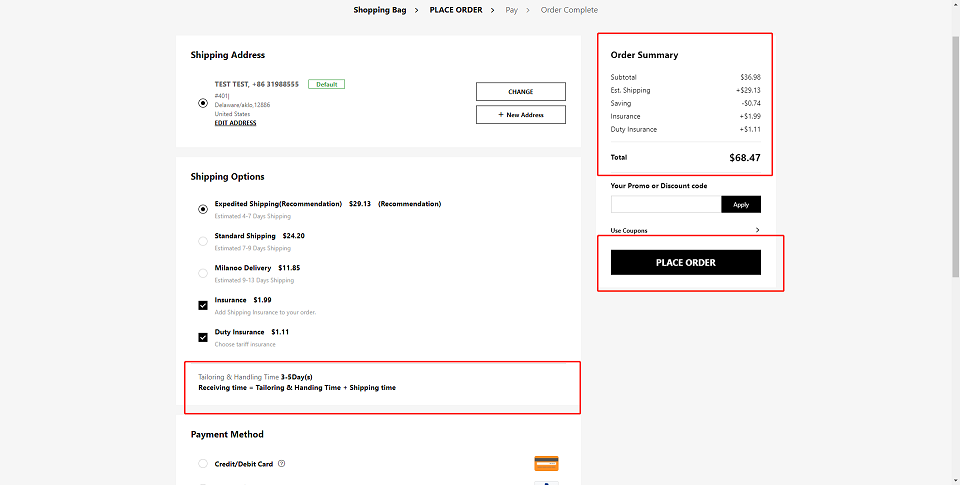Focus the promo or discount code field
The image size is (960, 485).
(666, 205)
